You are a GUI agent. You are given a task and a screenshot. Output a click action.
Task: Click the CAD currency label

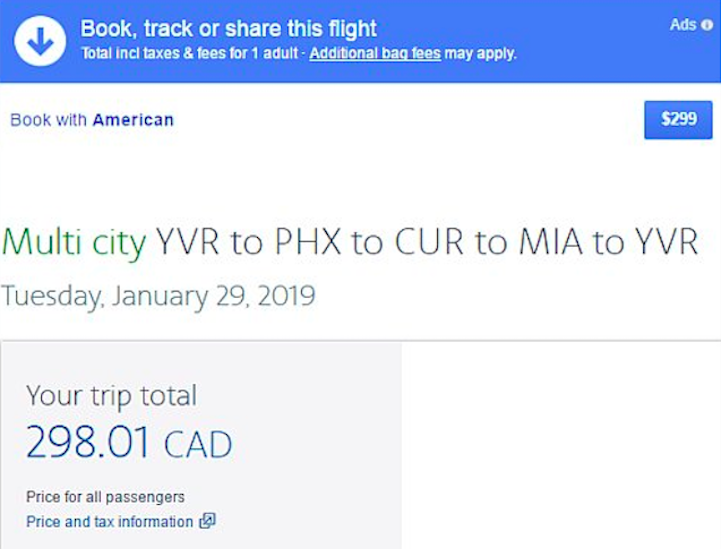click(198, 445)
